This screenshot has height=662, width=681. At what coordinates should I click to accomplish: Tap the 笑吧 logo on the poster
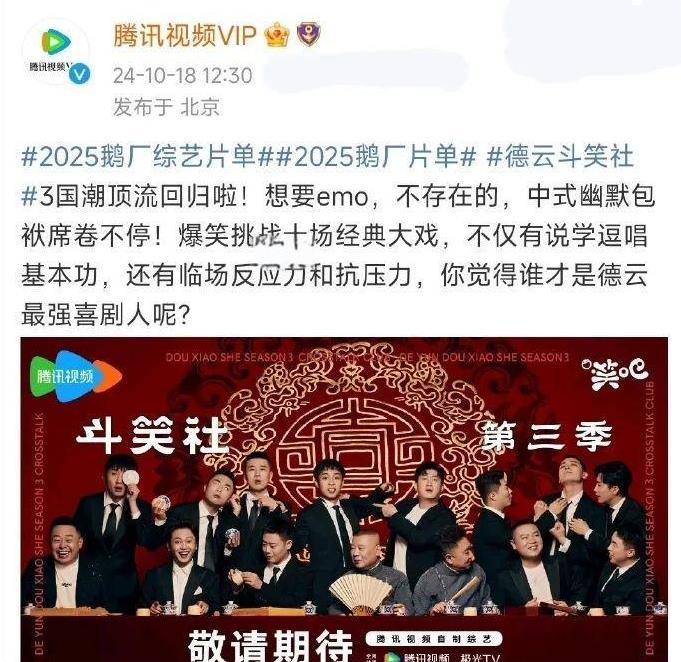(x=616, y=374)
